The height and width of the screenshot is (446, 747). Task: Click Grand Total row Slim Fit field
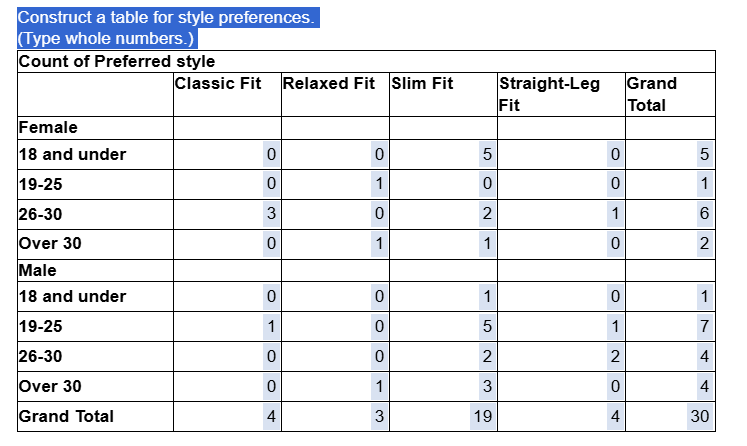pos(482,417)
